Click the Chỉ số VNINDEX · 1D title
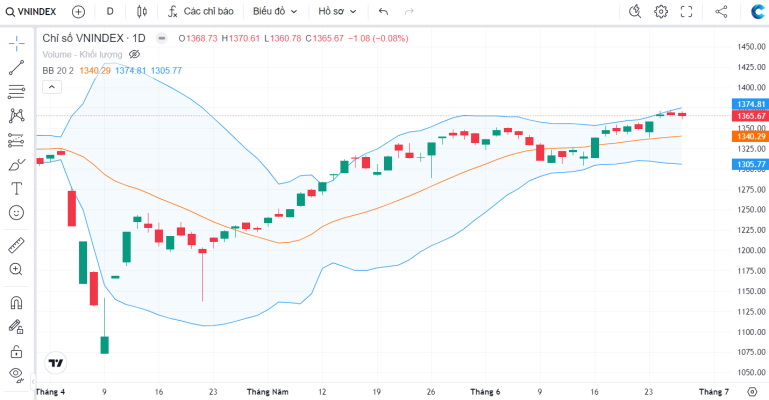Screen dimensions: 769x400 click(x=94, y=38)
